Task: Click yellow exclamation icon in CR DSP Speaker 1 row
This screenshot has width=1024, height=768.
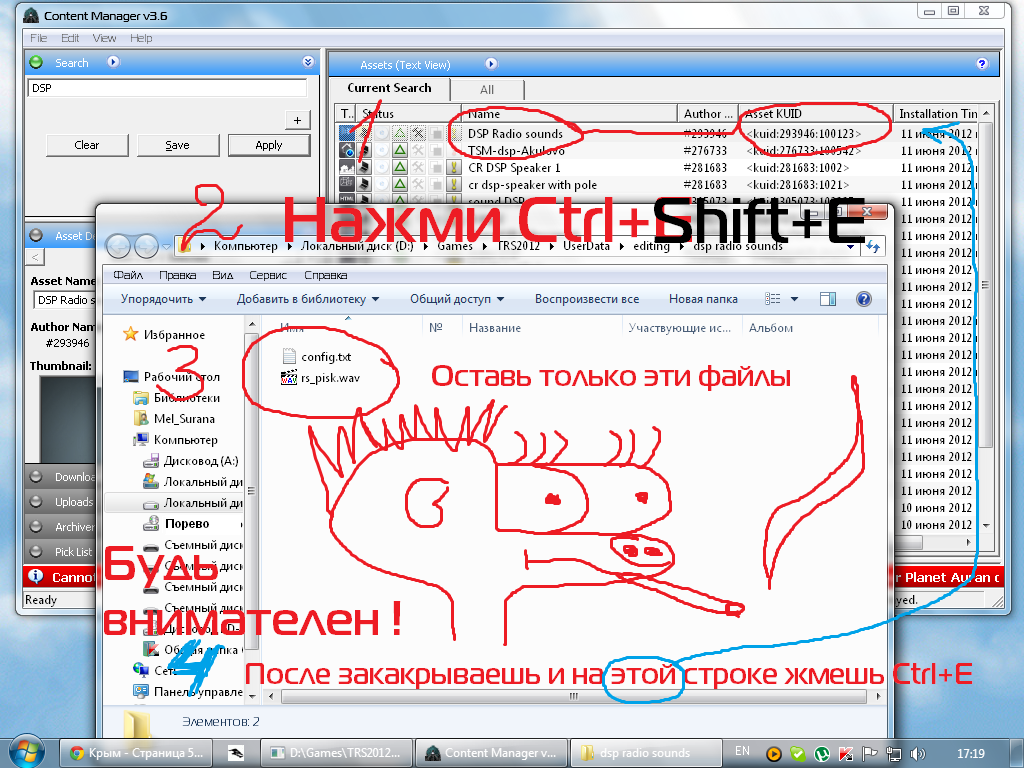Action: pos(453,168)
